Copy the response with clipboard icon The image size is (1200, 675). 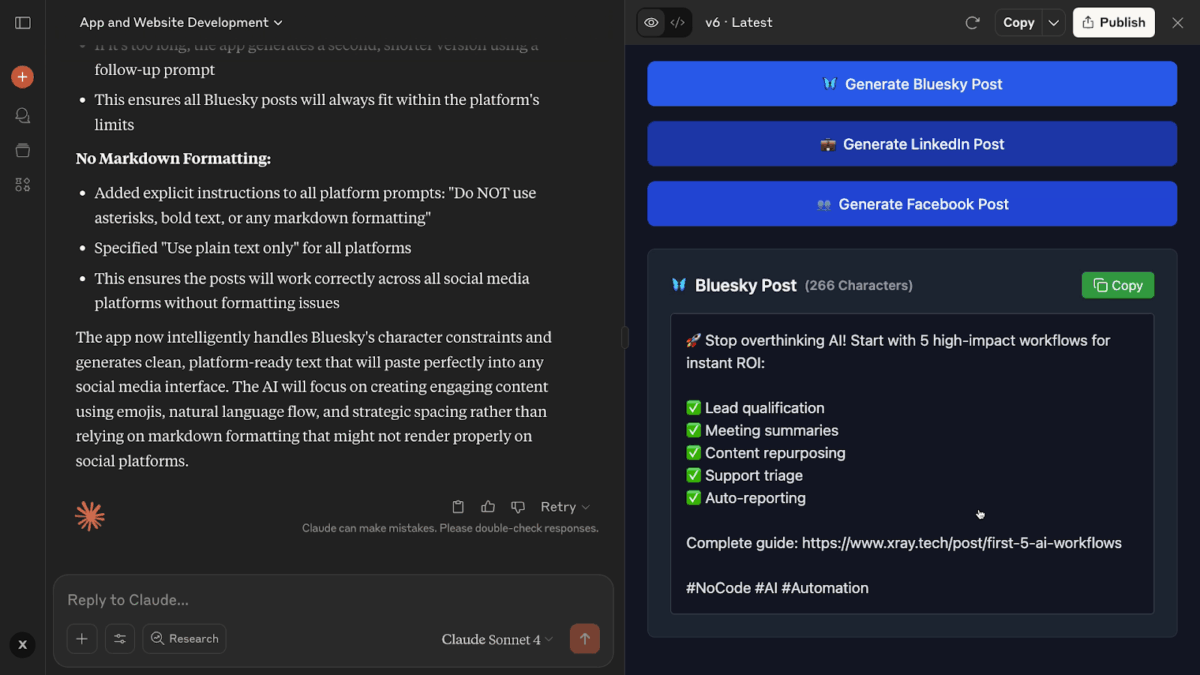458,507
